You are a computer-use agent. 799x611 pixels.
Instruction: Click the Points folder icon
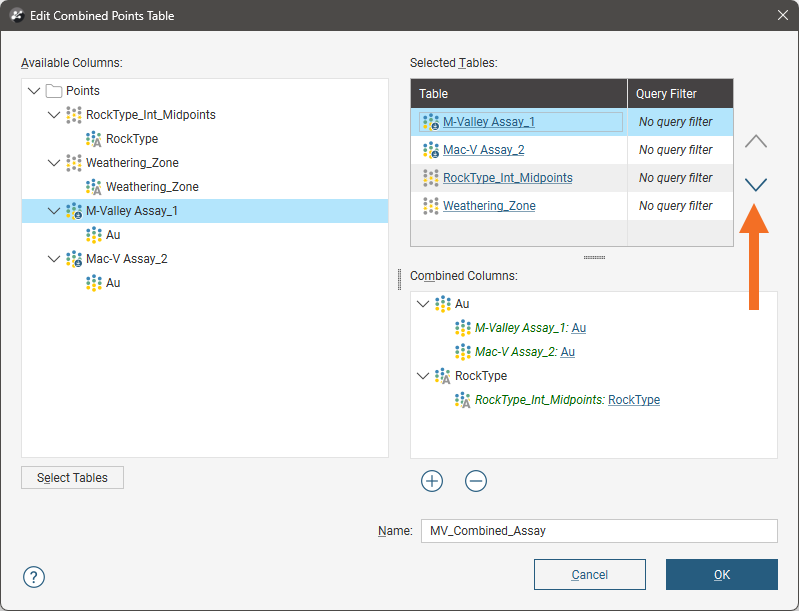click(x=54, y=91)
